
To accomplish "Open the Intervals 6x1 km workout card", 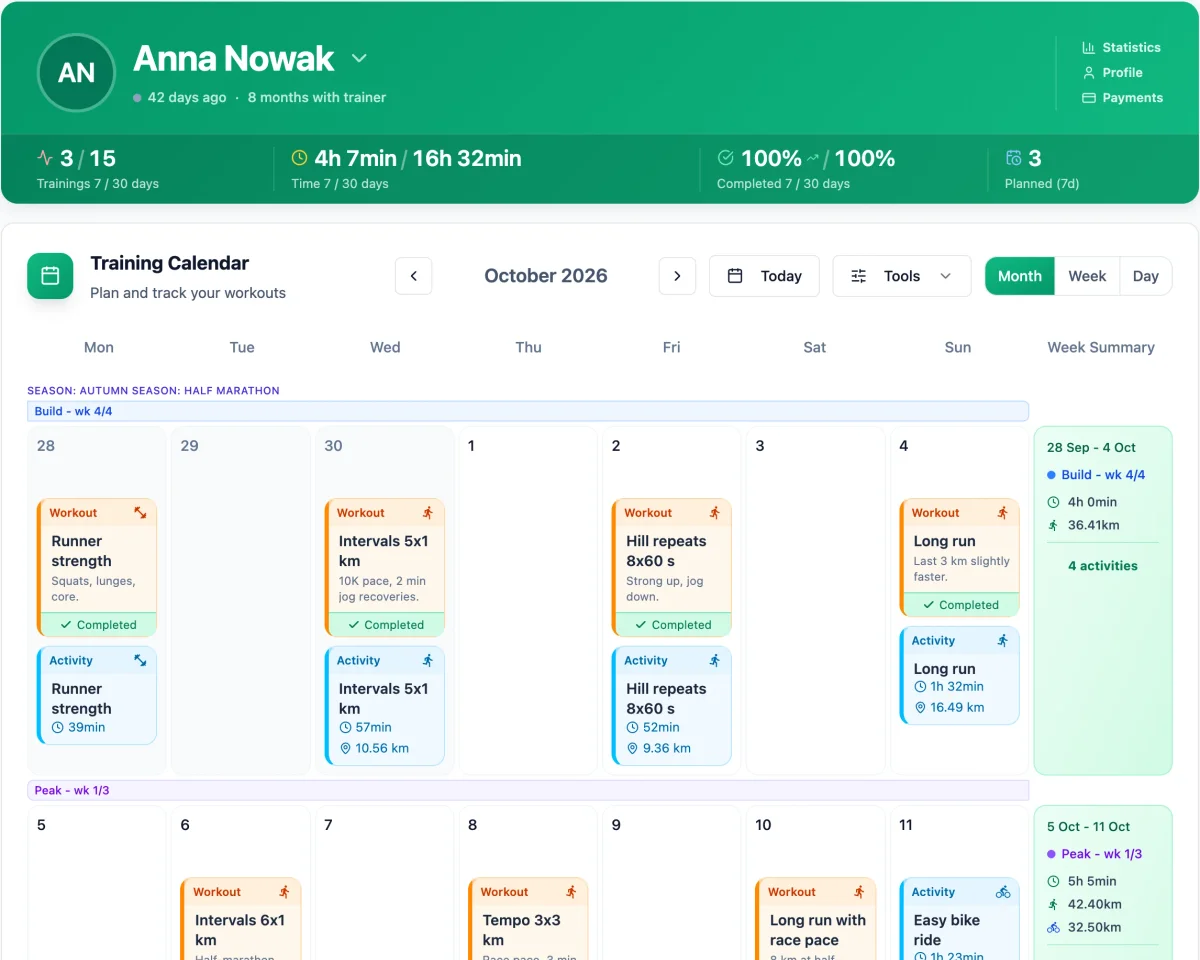I will point(241,919).
